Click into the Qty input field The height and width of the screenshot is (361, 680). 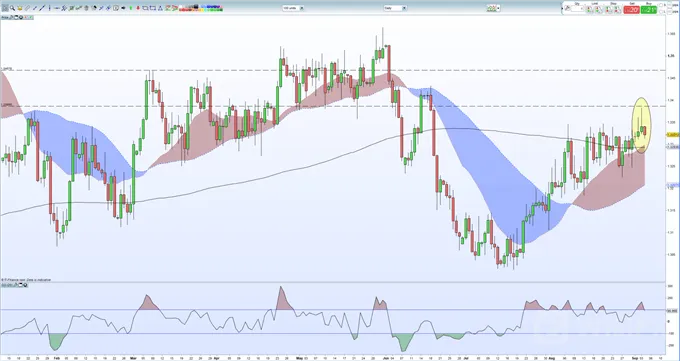tap(577, 8)
